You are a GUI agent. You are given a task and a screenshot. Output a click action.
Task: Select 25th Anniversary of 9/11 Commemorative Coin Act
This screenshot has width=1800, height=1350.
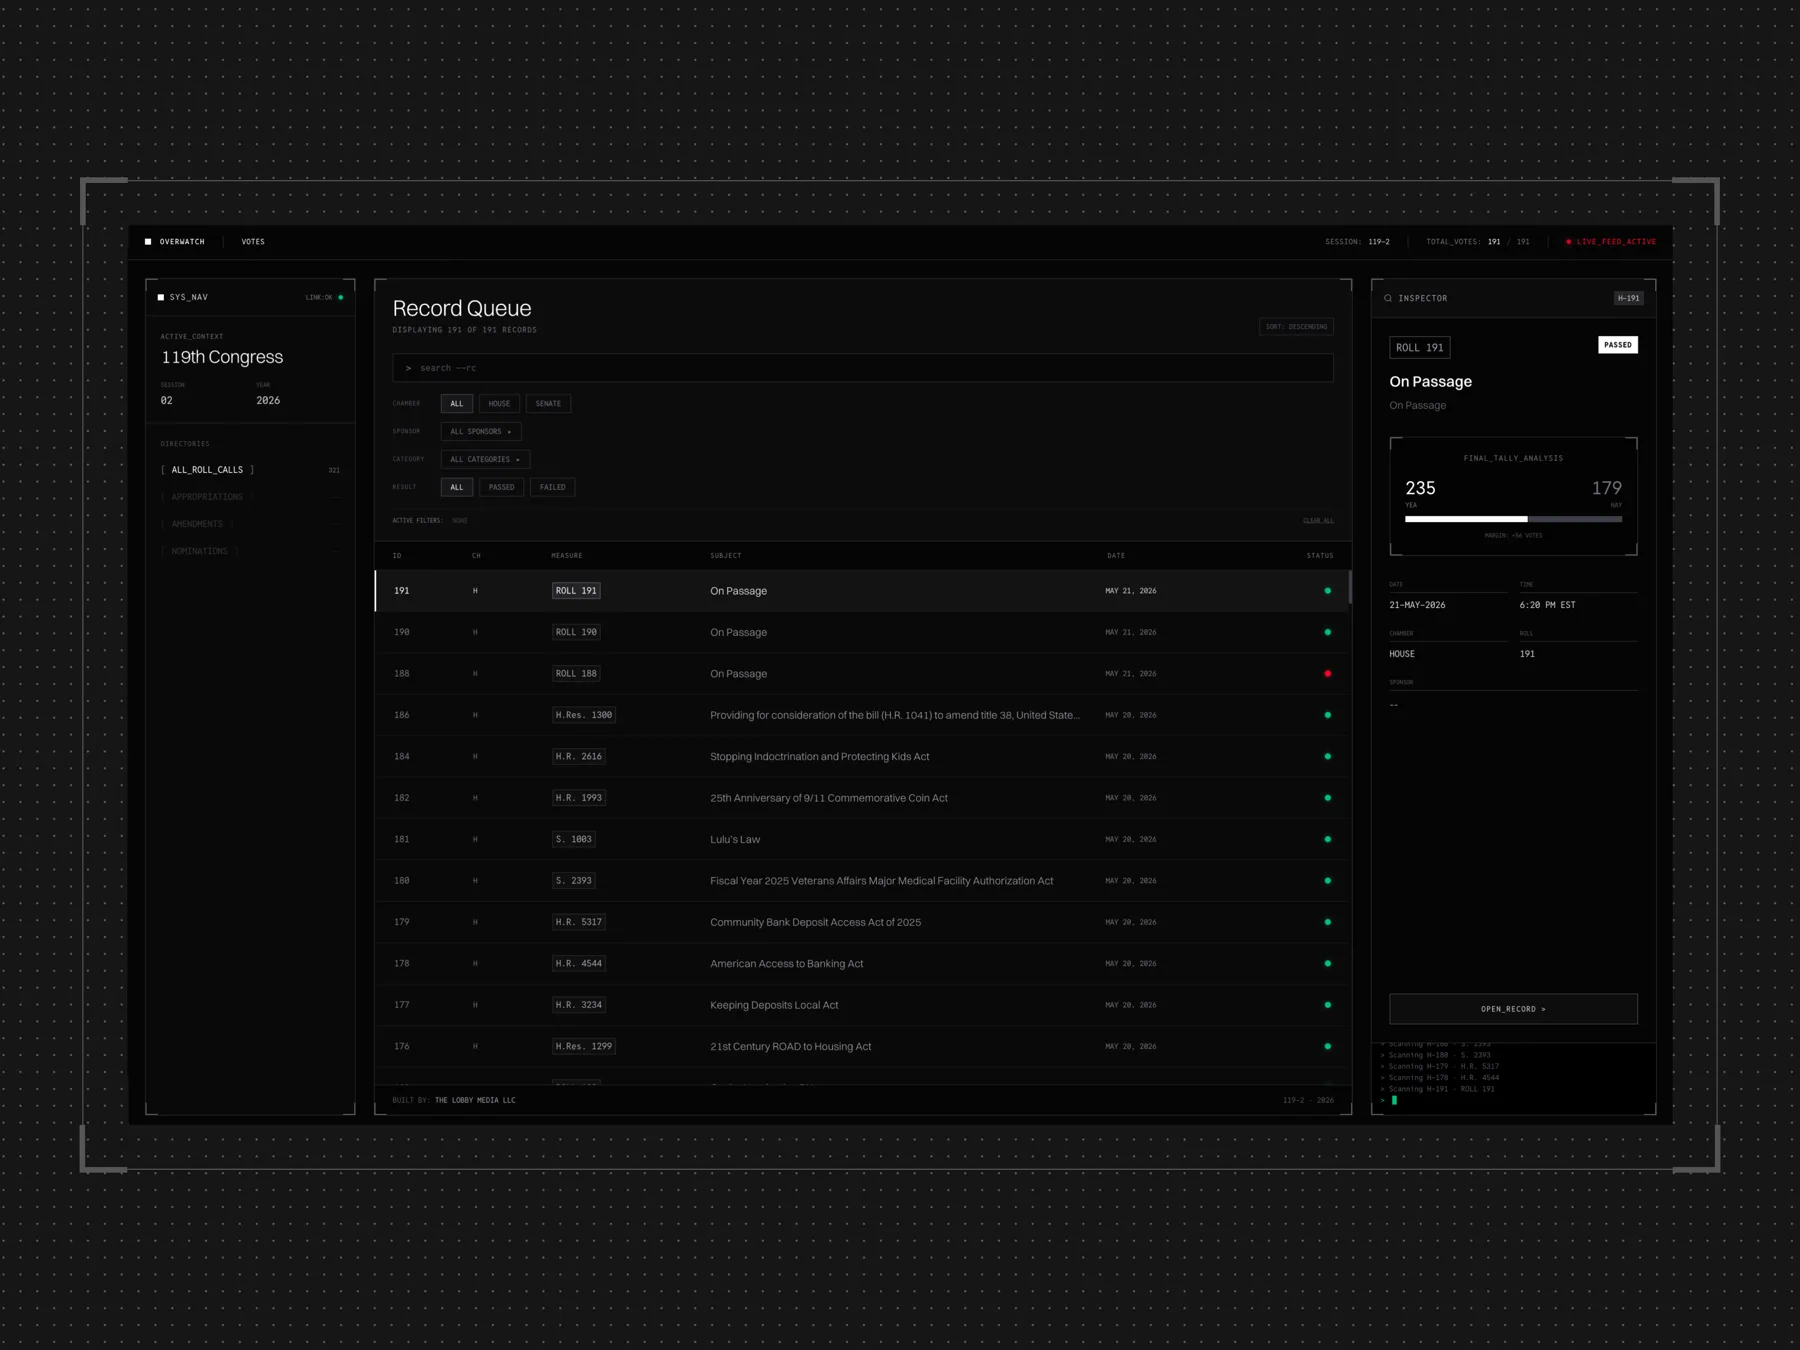[862, 798]
